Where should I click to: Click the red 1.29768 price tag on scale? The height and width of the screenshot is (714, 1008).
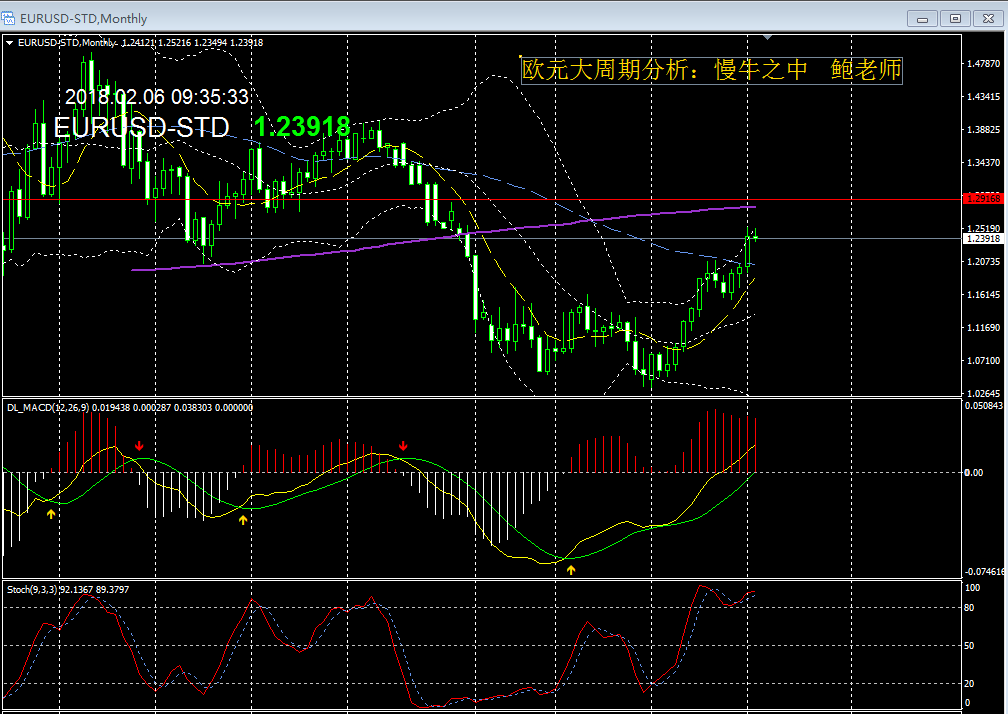[x=983, y=199]
